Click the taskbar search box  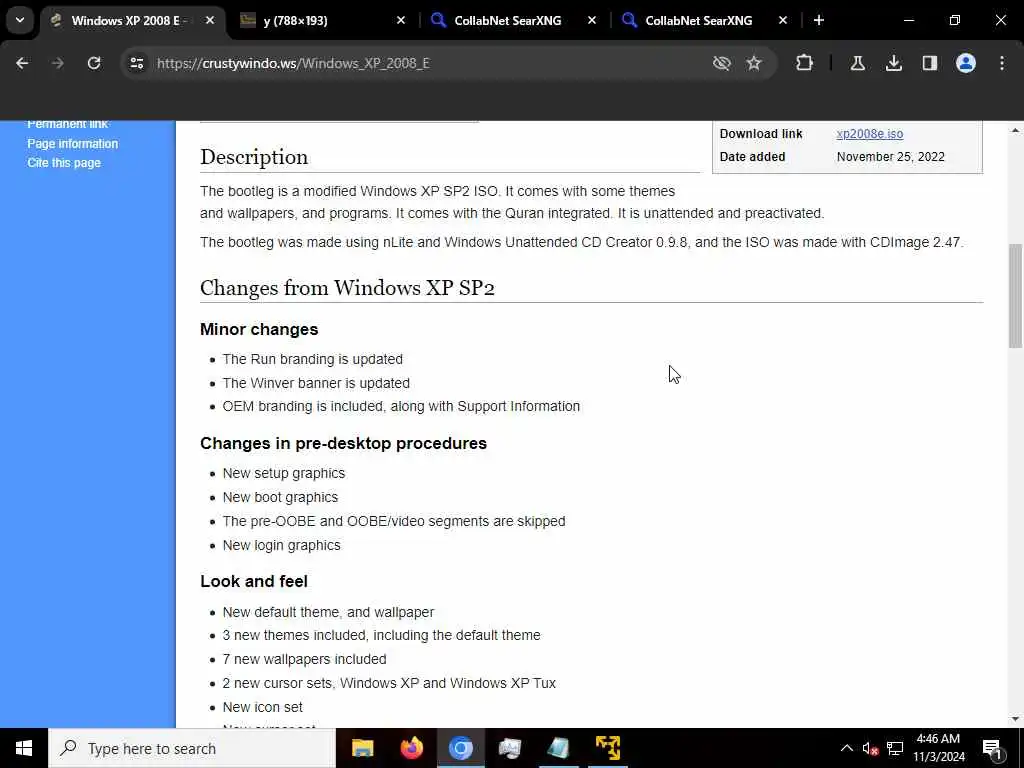point(192,748)
